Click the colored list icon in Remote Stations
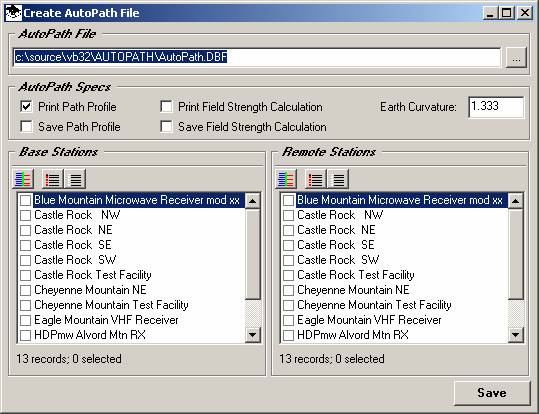This screenshot has height=414, width=539. (x=286, y=179)
